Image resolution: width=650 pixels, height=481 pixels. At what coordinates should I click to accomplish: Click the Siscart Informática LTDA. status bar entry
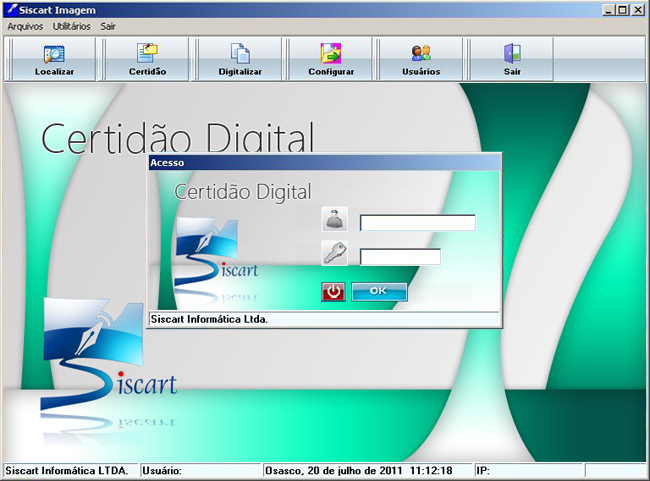[66, 471]
